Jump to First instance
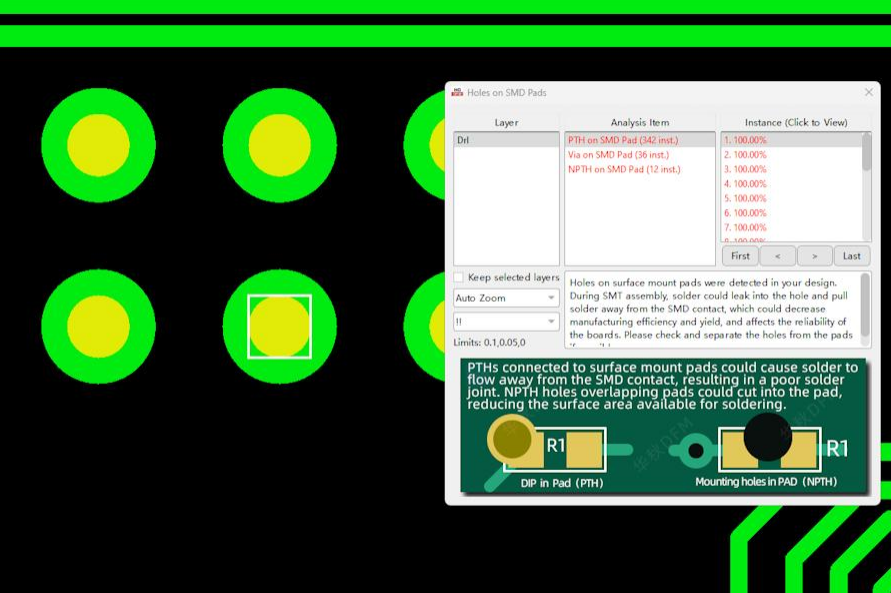The width and height of the screenshot is (891, 593). click(x=740, y=256)
